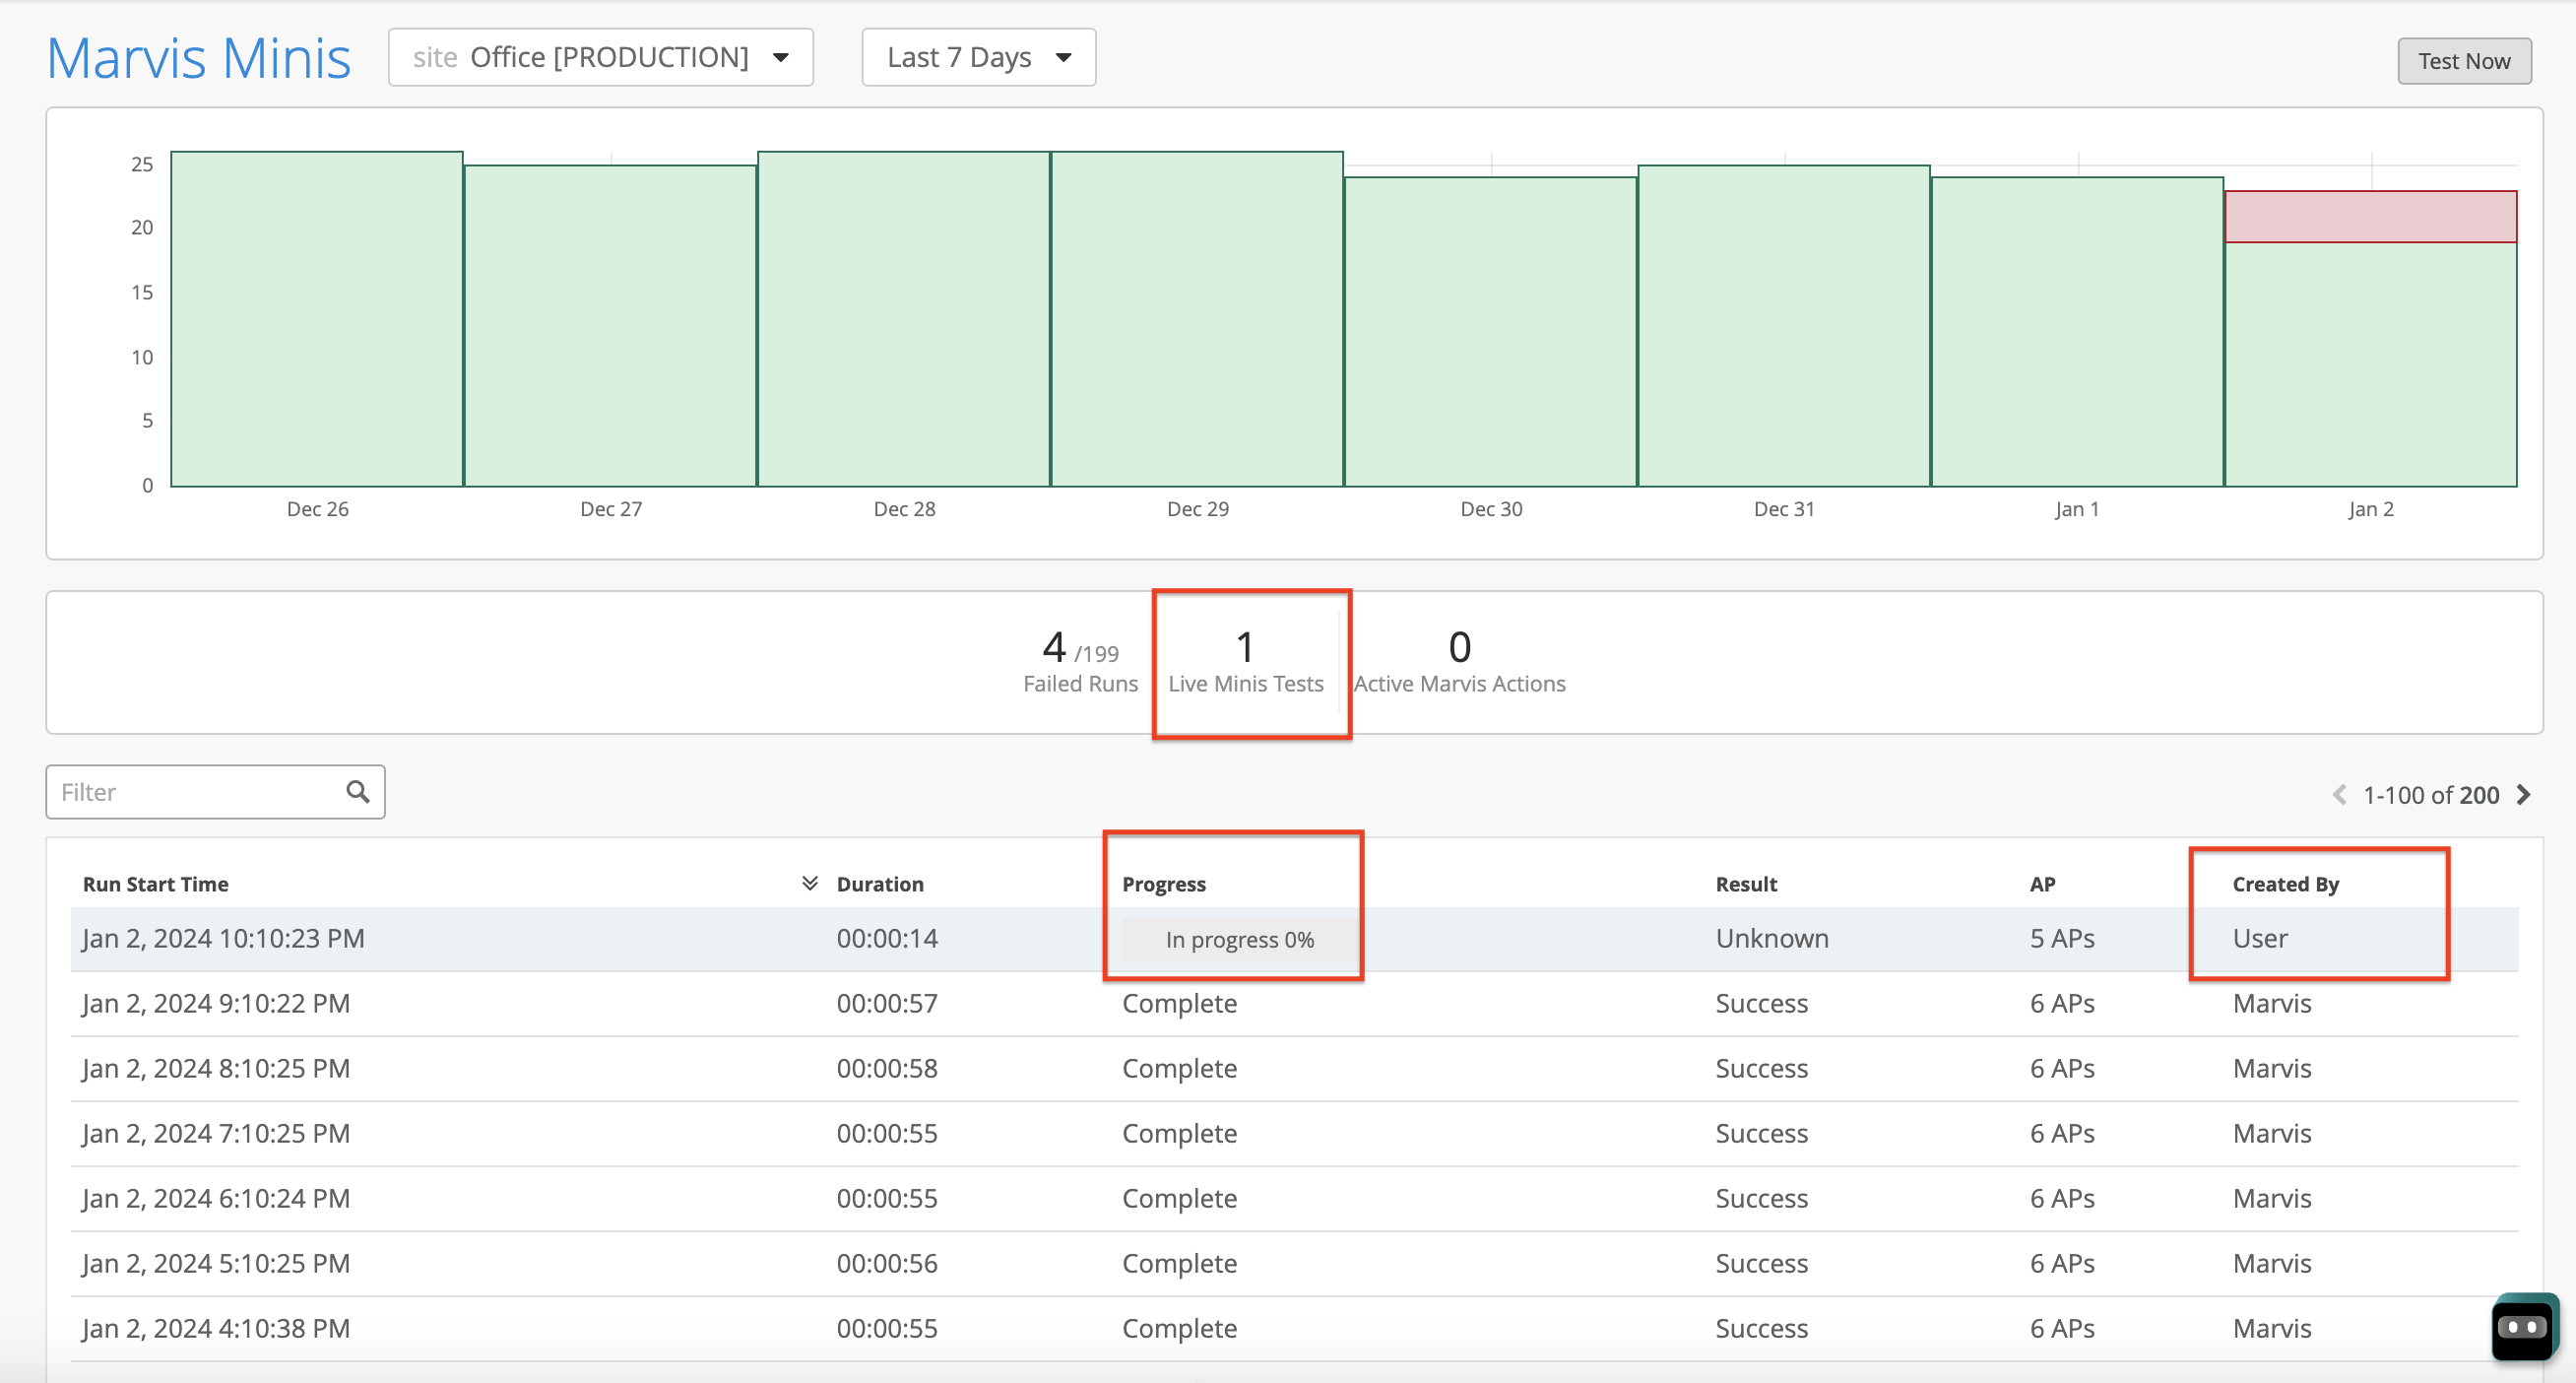Click the sort arrow beside Run Start Time
Screen dimensions: 2576x1383
[x=810, y=883]
